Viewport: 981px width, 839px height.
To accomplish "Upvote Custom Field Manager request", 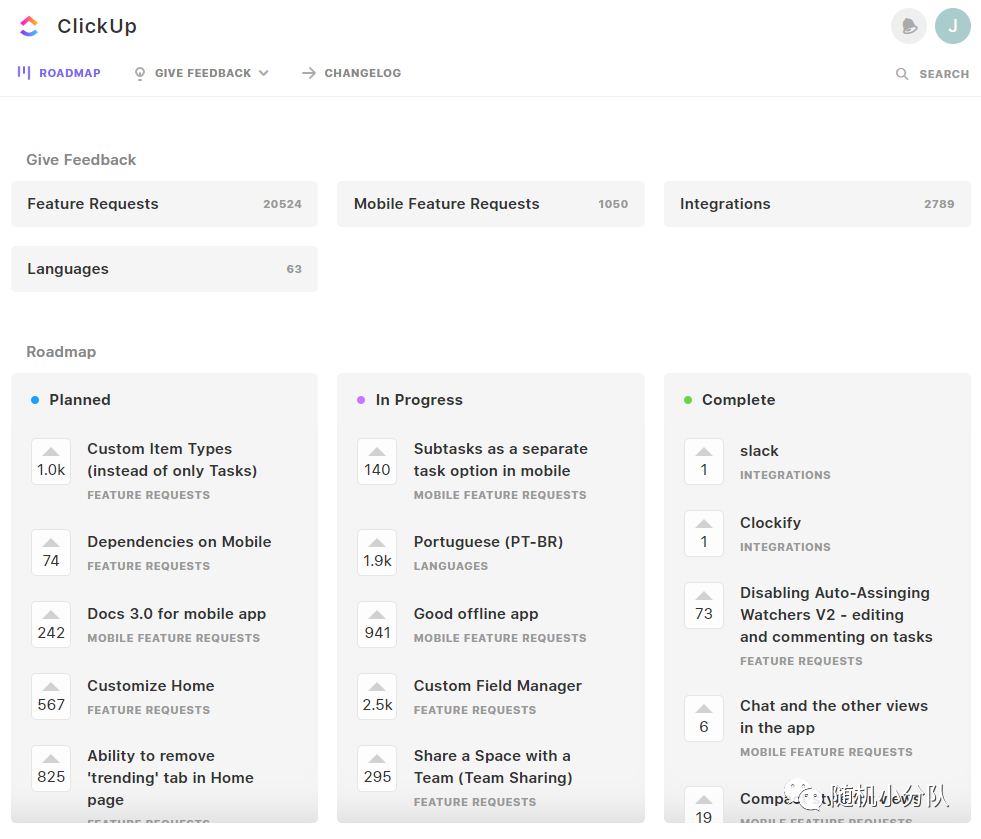I will 377,696.
